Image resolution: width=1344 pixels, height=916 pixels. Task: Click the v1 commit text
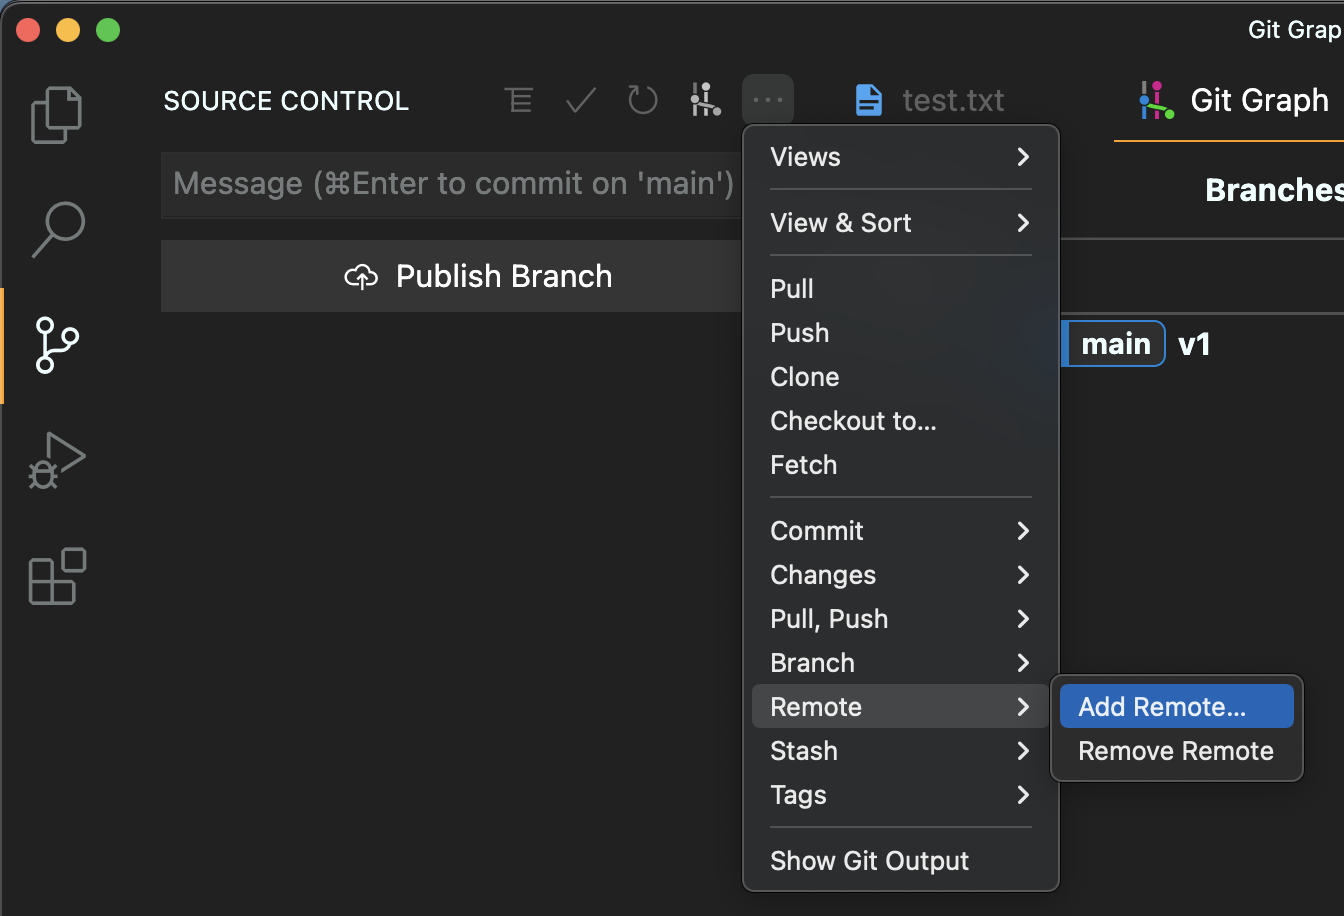(x=1195, y=344)
